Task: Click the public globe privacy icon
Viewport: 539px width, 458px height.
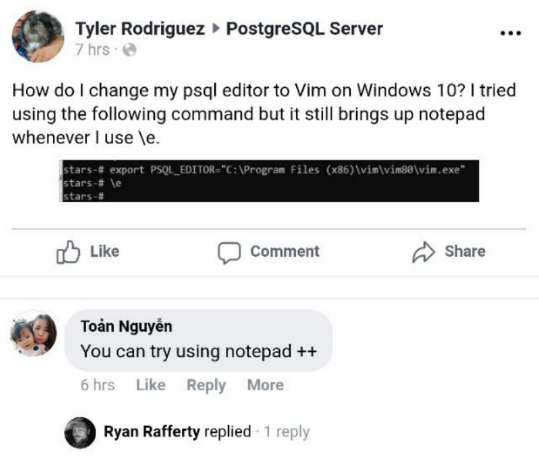Action: click(x=130, y=50)
